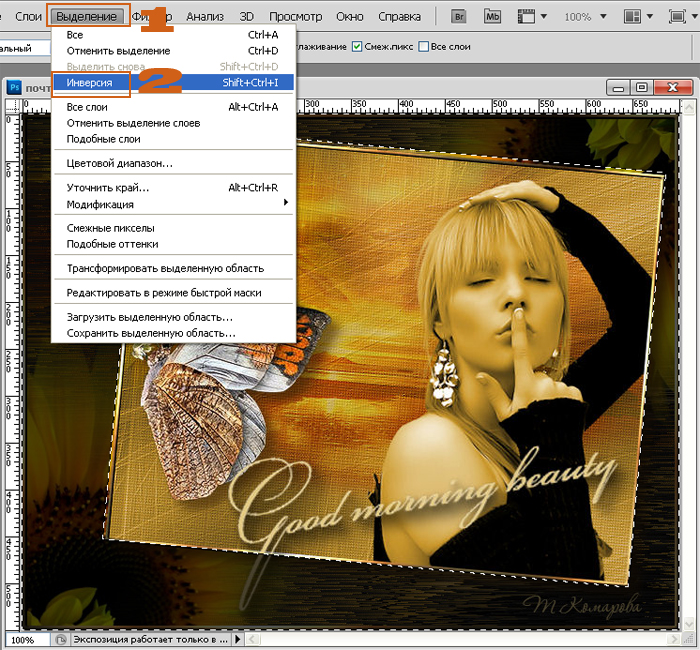Click the vertical scrollbar down arrow

coord(689,623)
